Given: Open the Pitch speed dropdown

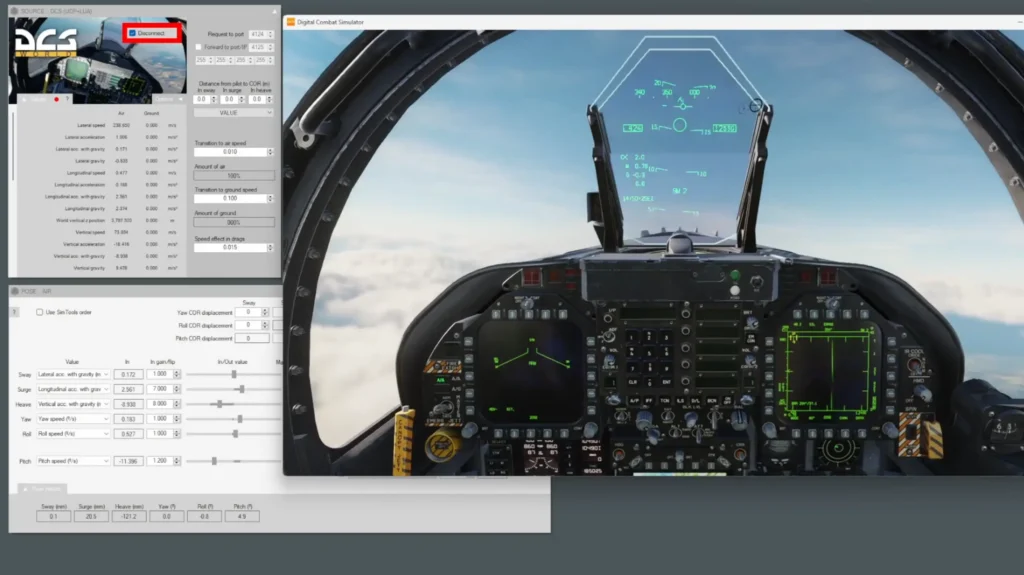Looking at the screenshot, I should [x=72, y=461].
